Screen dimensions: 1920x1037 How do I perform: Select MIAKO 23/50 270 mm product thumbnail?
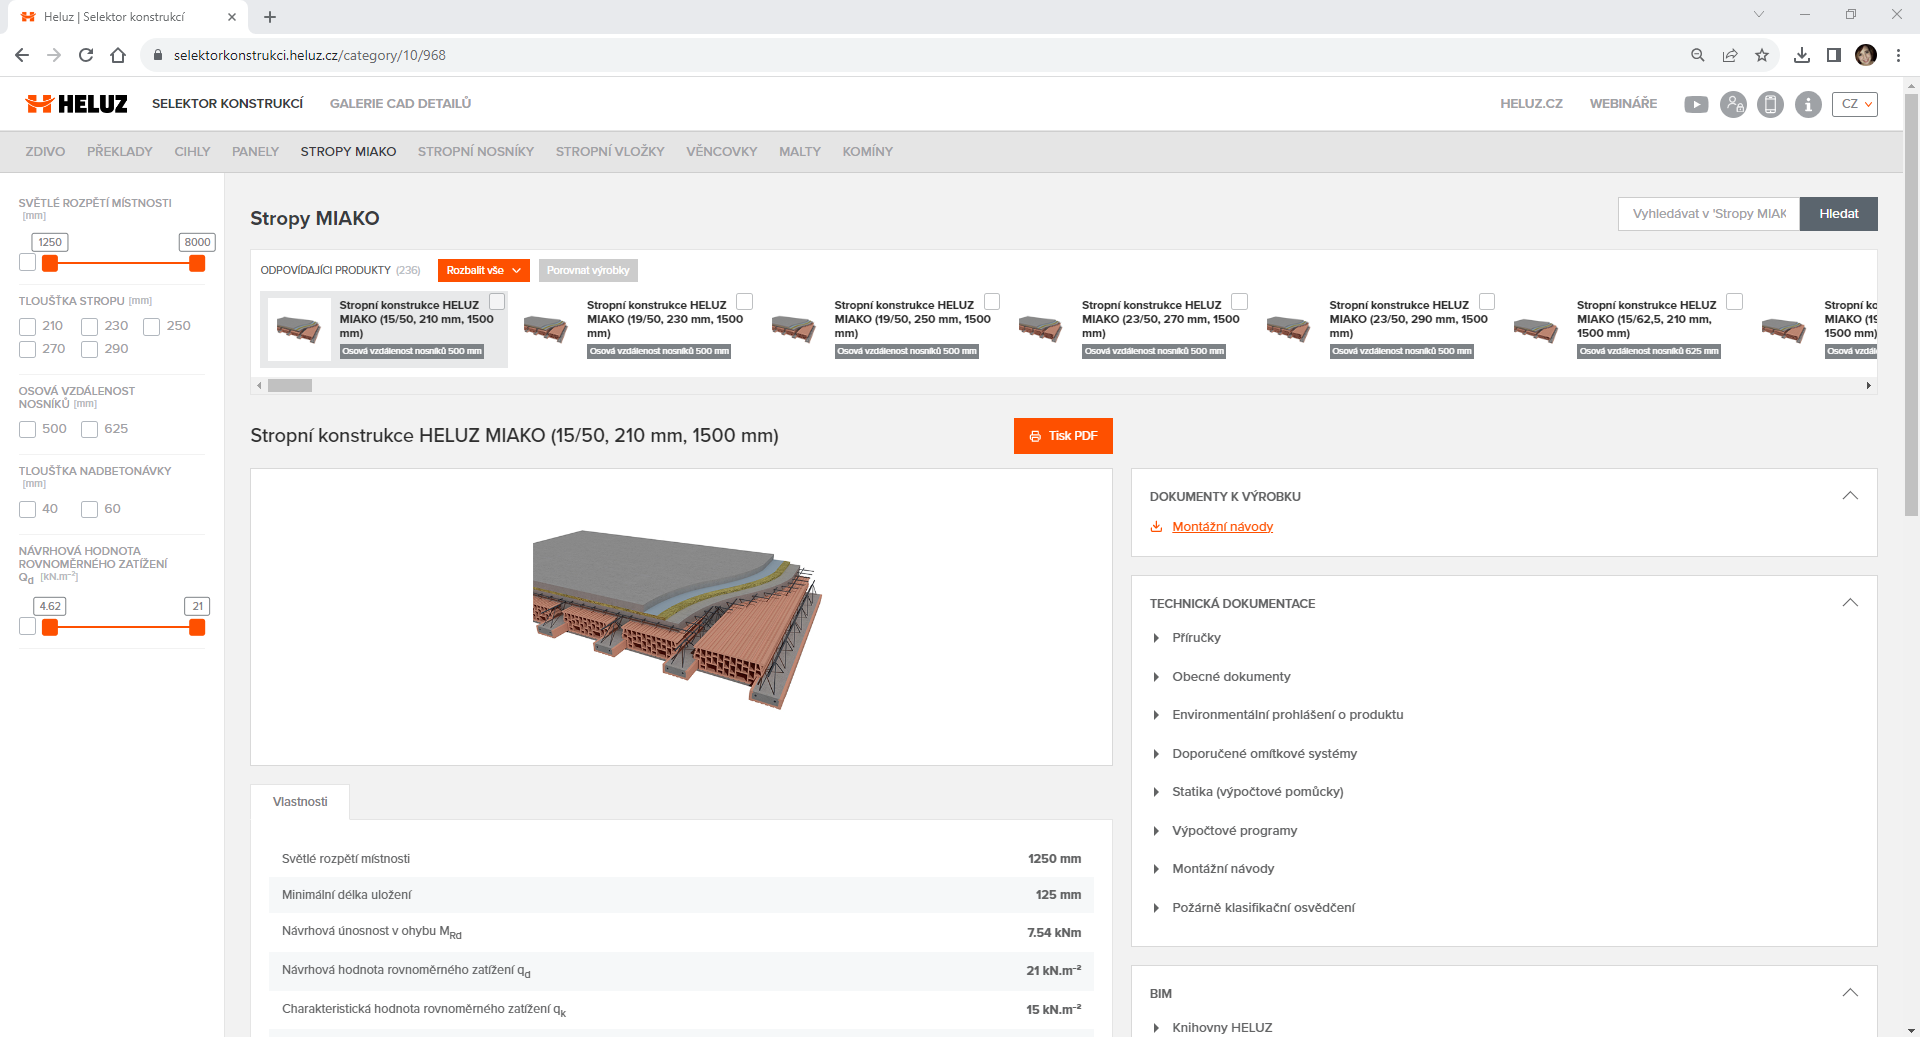coord(1040,328)
